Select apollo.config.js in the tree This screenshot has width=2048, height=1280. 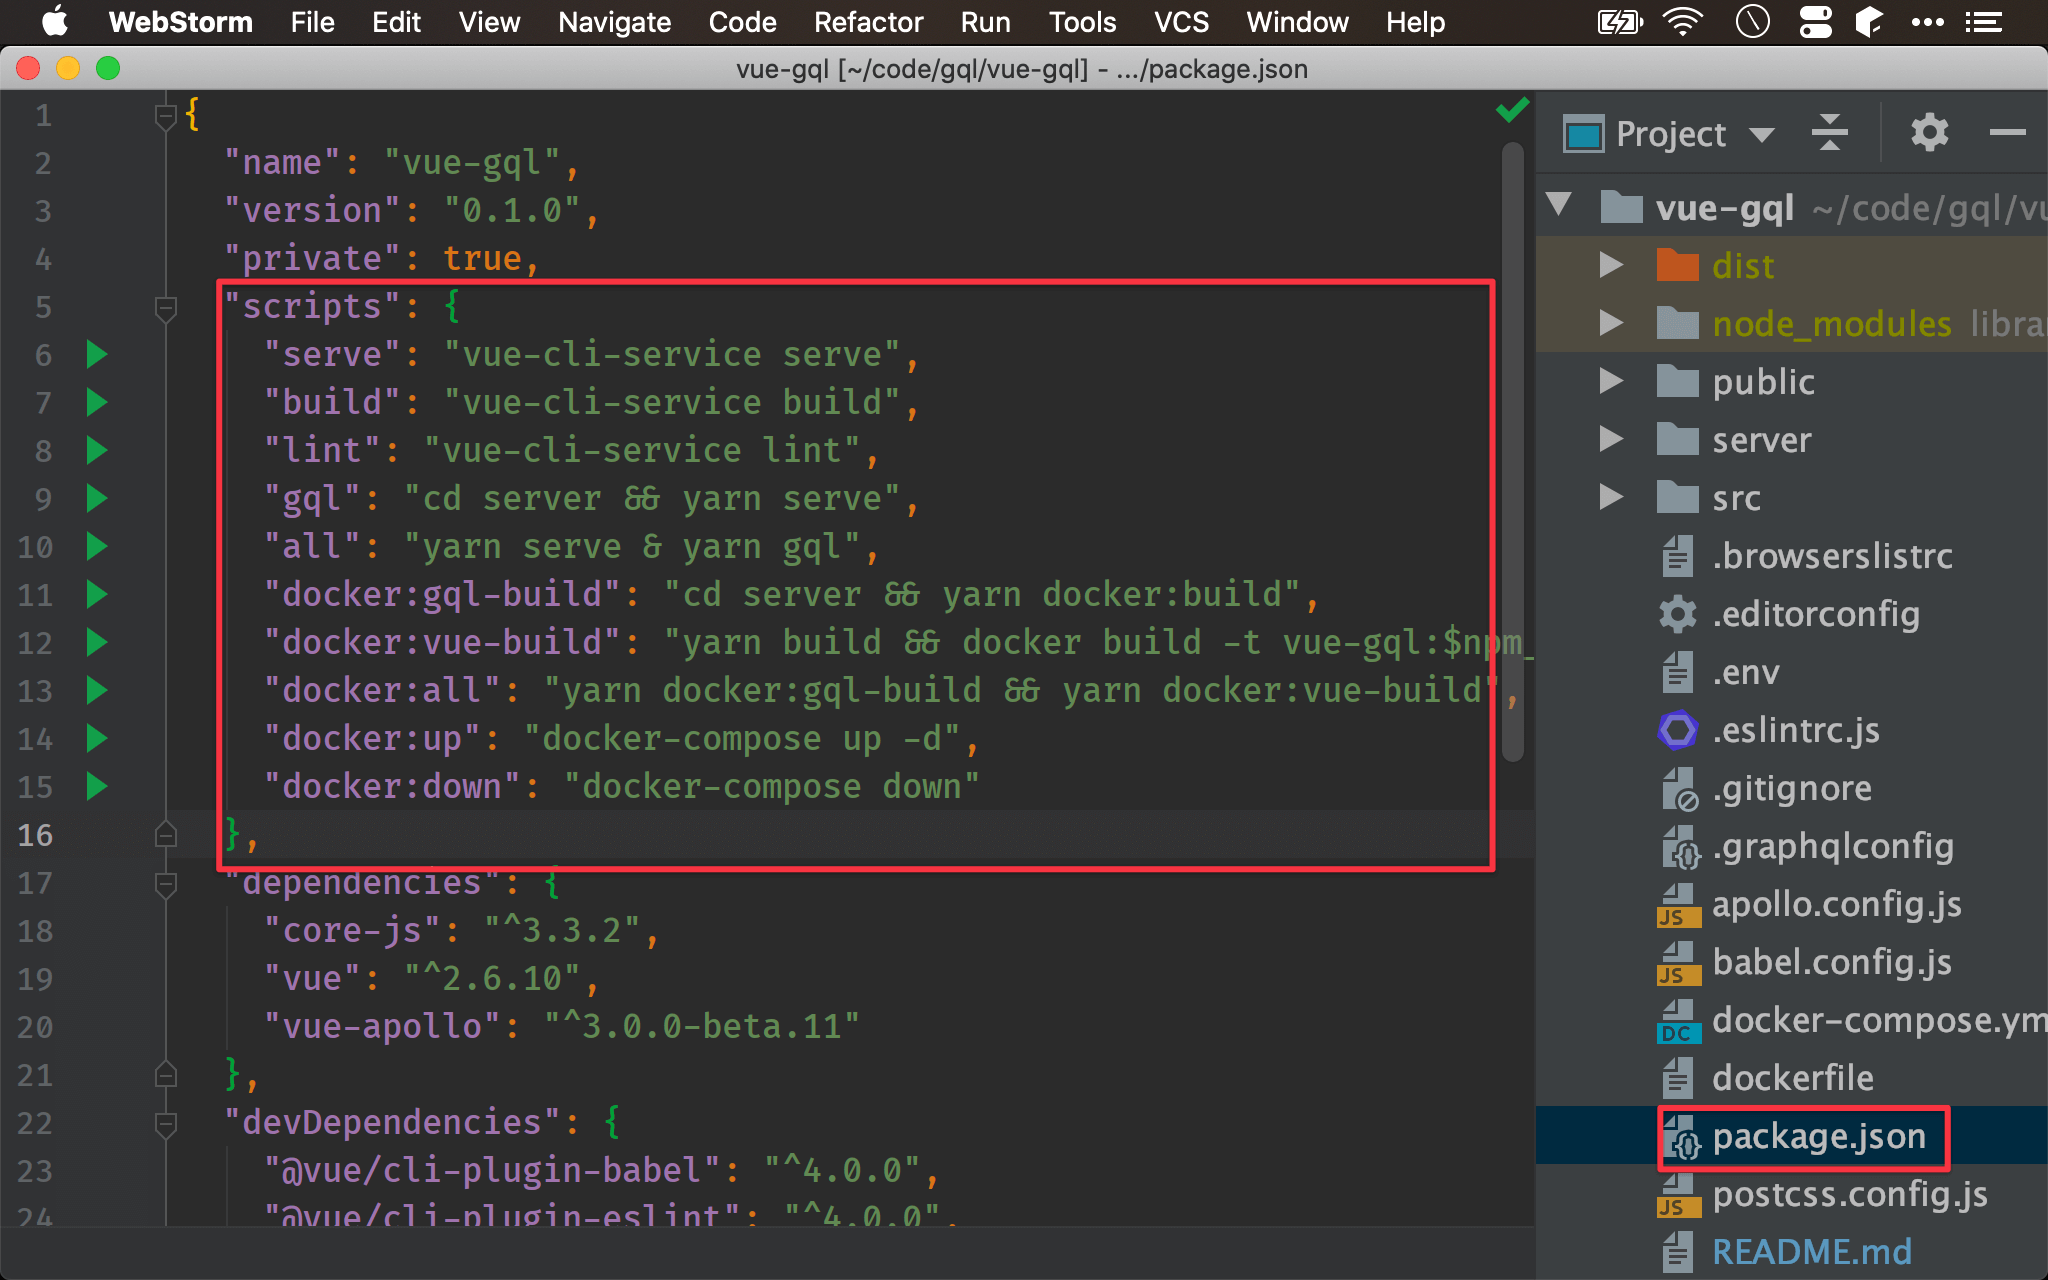click(x=1836, y=903)
